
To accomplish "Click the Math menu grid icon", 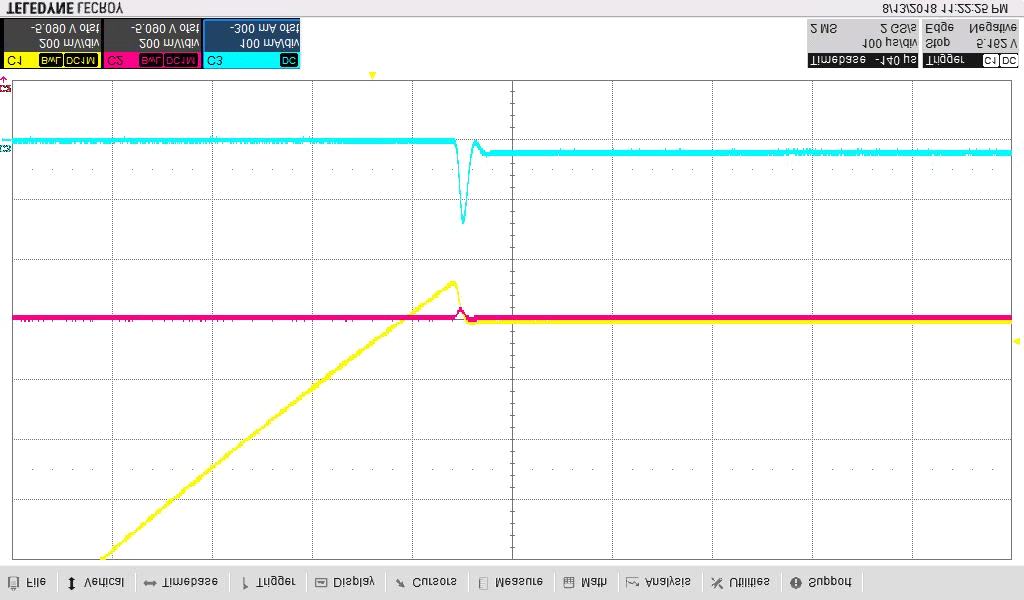I will [569, 582].
